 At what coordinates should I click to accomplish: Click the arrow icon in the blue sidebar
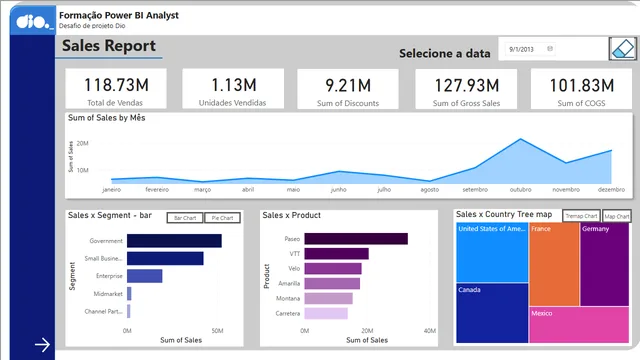pos(42,345)
